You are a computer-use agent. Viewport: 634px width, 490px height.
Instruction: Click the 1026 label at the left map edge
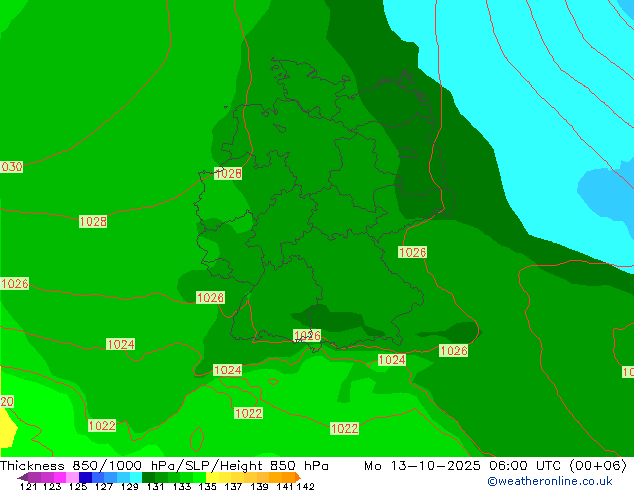pos(15,283)
